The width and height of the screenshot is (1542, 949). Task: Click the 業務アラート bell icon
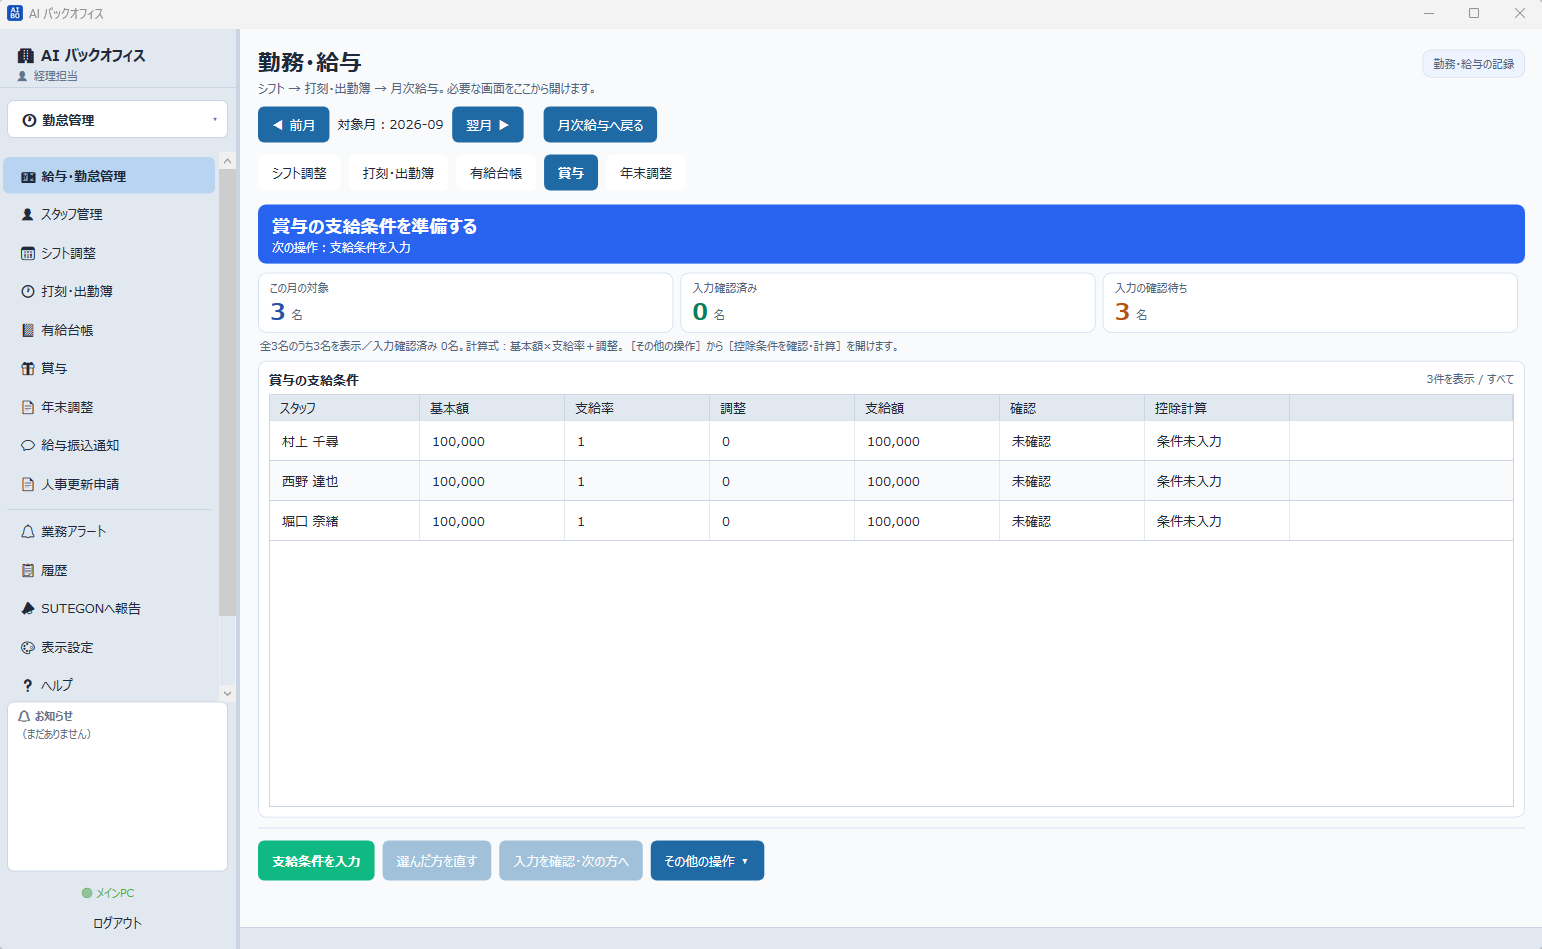pos(28,532)
